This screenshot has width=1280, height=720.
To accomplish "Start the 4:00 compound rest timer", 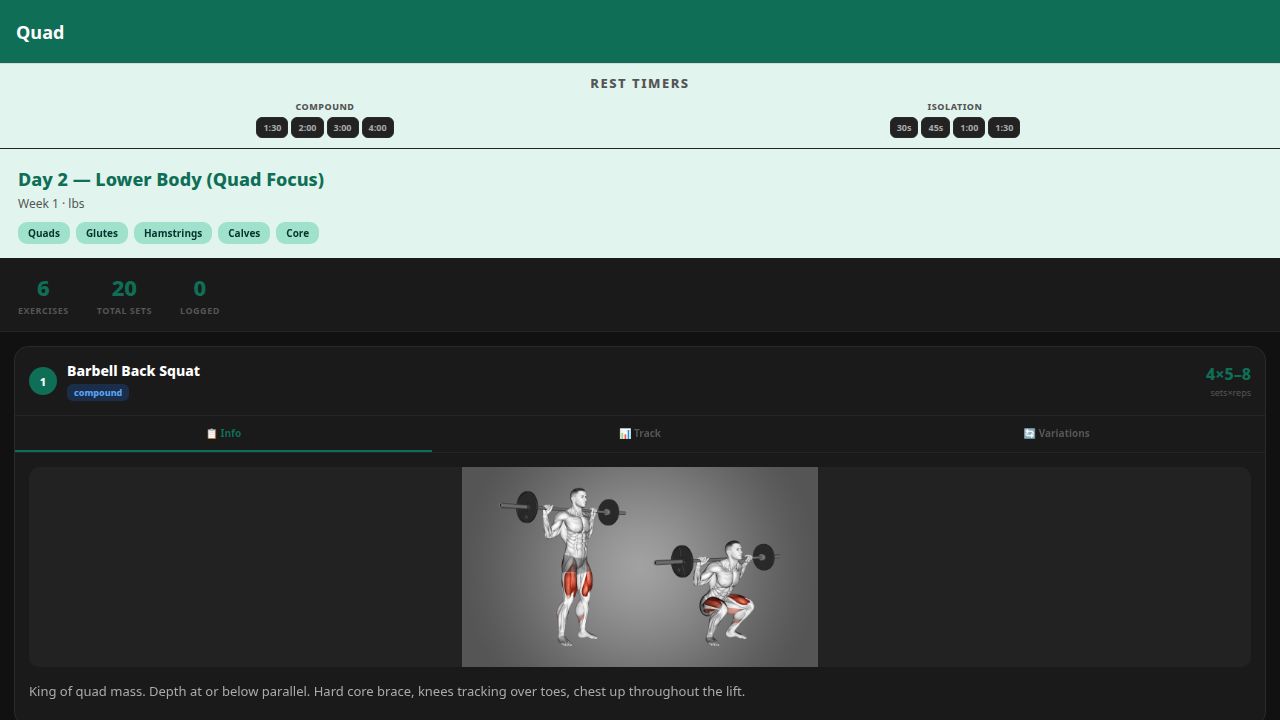I will click(x=377, y=128).
